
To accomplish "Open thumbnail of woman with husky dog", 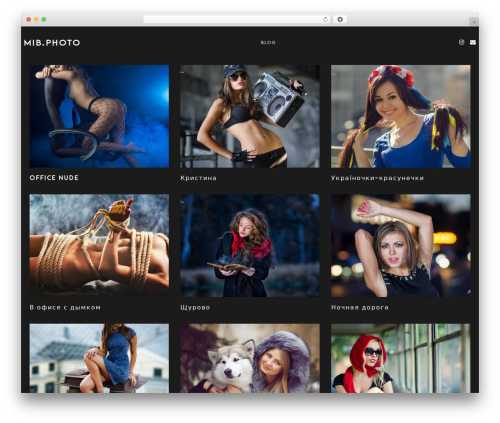I will tap(250, 358).
